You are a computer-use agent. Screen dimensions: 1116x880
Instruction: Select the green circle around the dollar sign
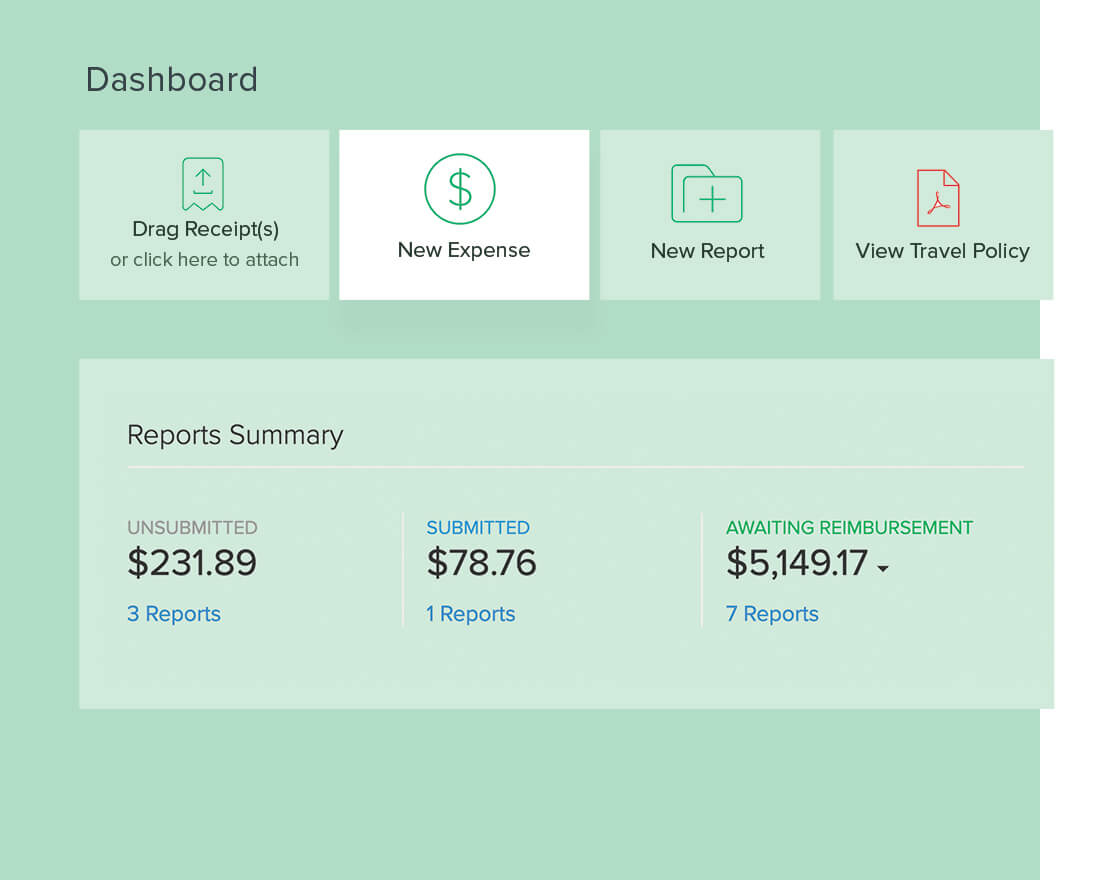(x=462, y=189)
